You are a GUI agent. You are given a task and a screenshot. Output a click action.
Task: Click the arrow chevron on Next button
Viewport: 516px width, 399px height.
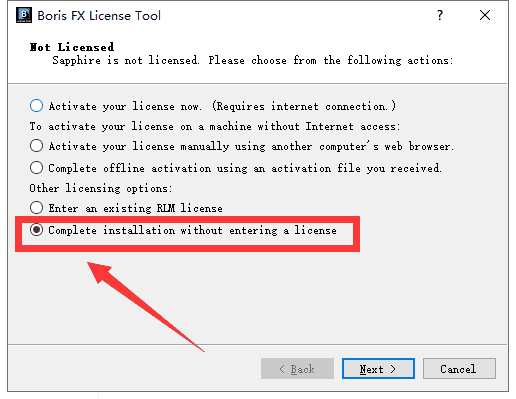[393, 369]
